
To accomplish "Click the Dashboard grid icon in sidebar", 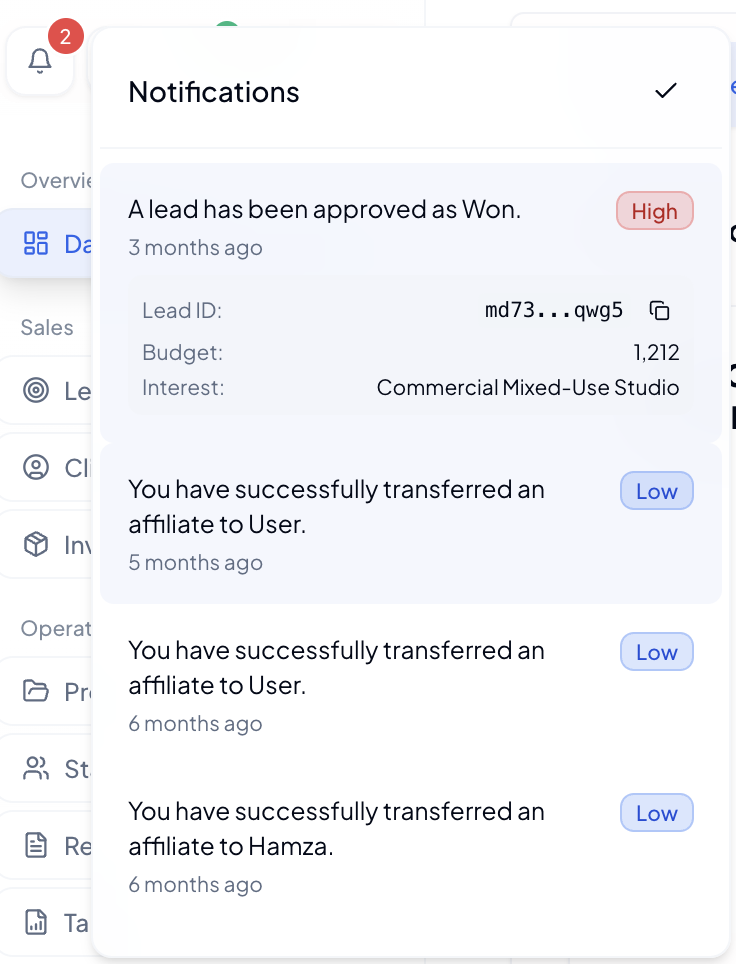I will 36,243.
